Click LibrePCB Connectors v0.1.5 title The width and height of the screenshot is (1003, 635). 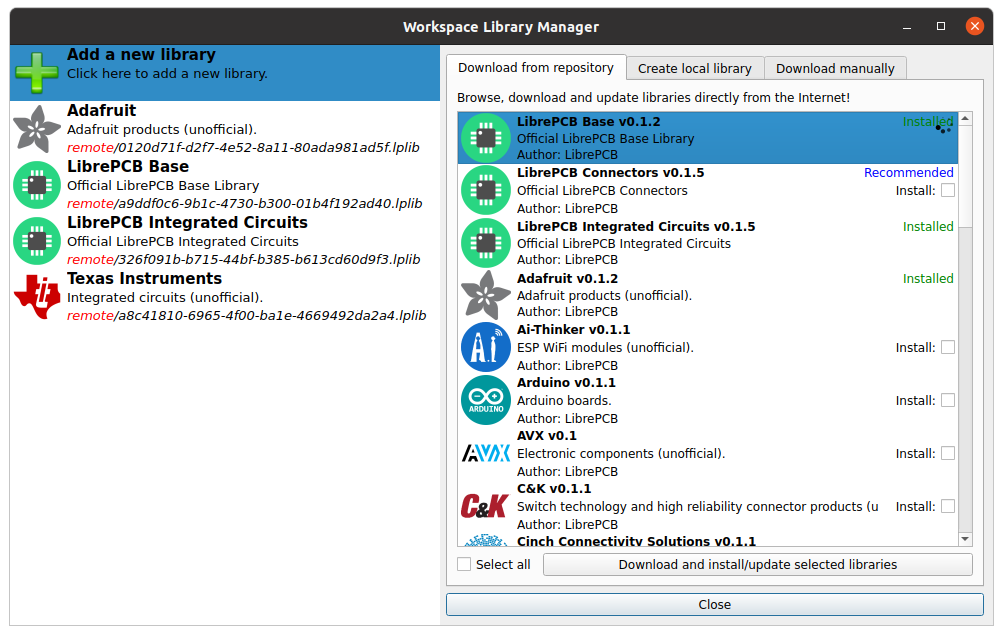[610, 173]
